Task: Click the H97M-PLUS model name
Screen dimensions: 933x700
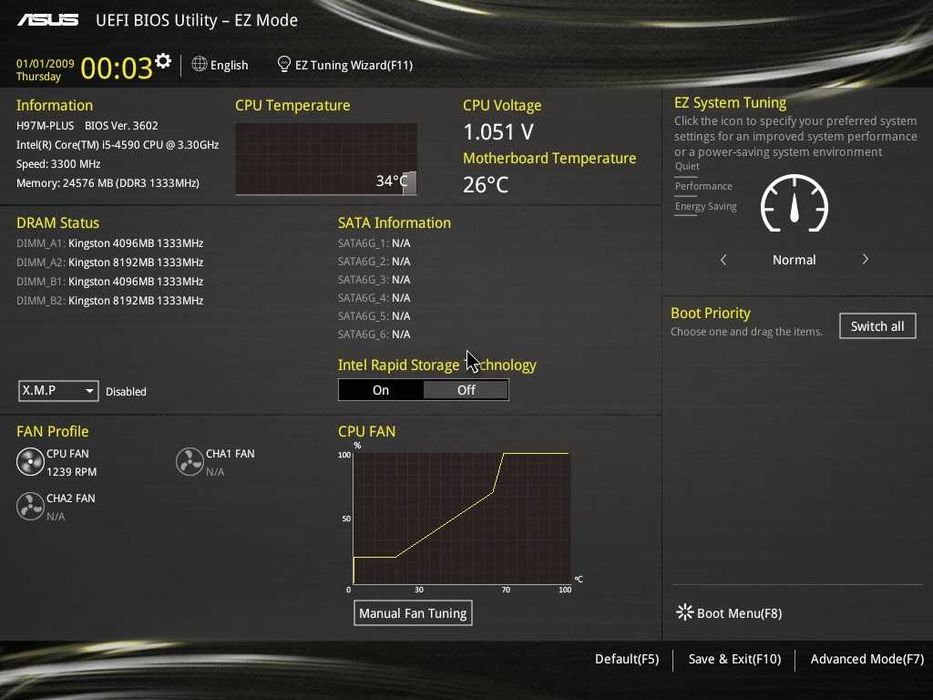Action: pyautogui.click(x=45, y=126)
